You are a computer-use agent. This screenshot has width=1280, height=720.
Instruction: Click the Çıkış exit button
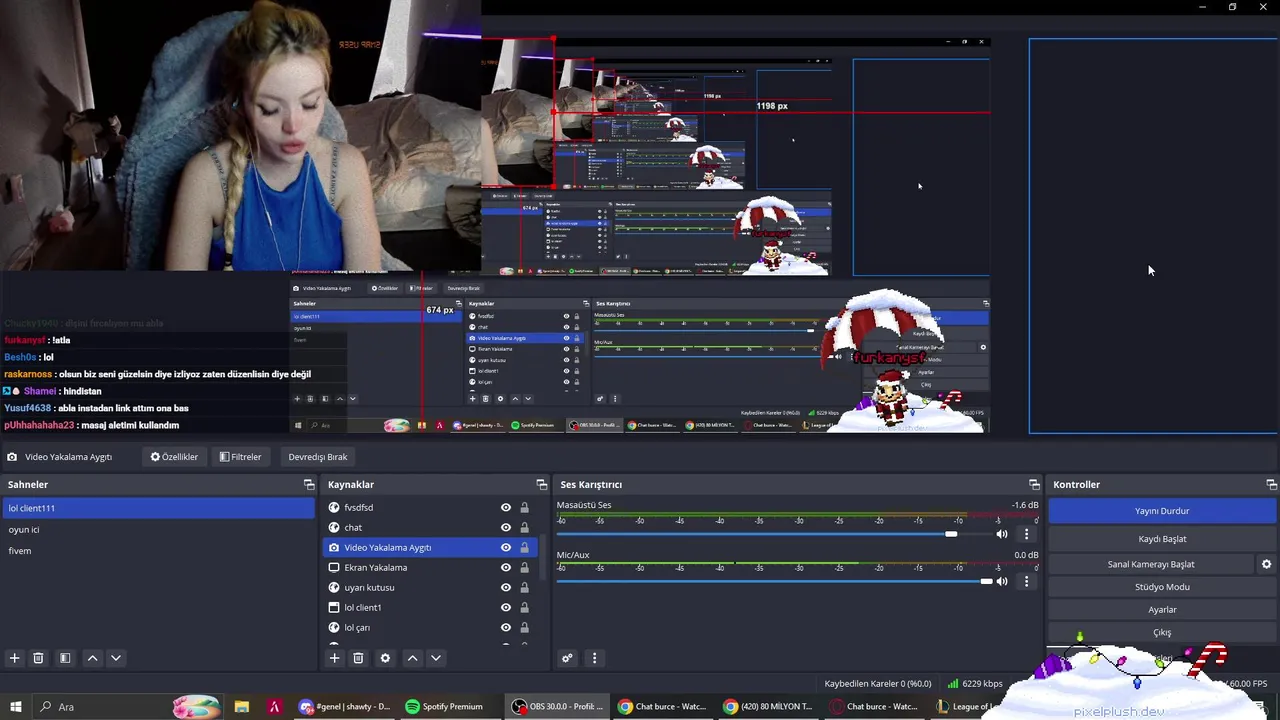[x=1162, y=633]
